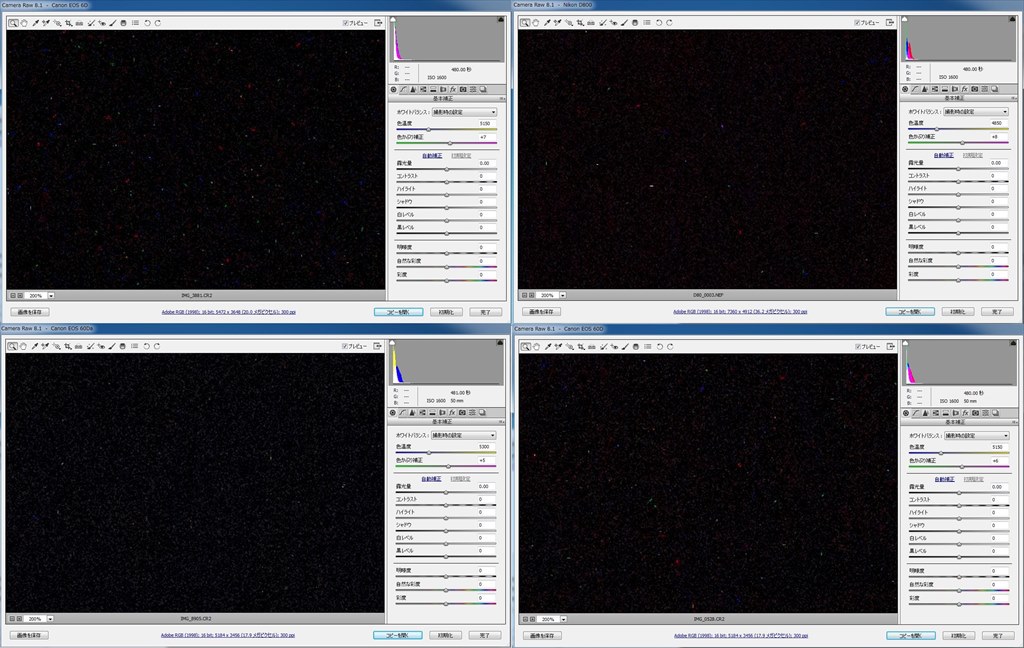Open the Effects (fx) panel in the Nikon D800 window
Viewport: 1024px width, 648px height.
coord(964,89)
